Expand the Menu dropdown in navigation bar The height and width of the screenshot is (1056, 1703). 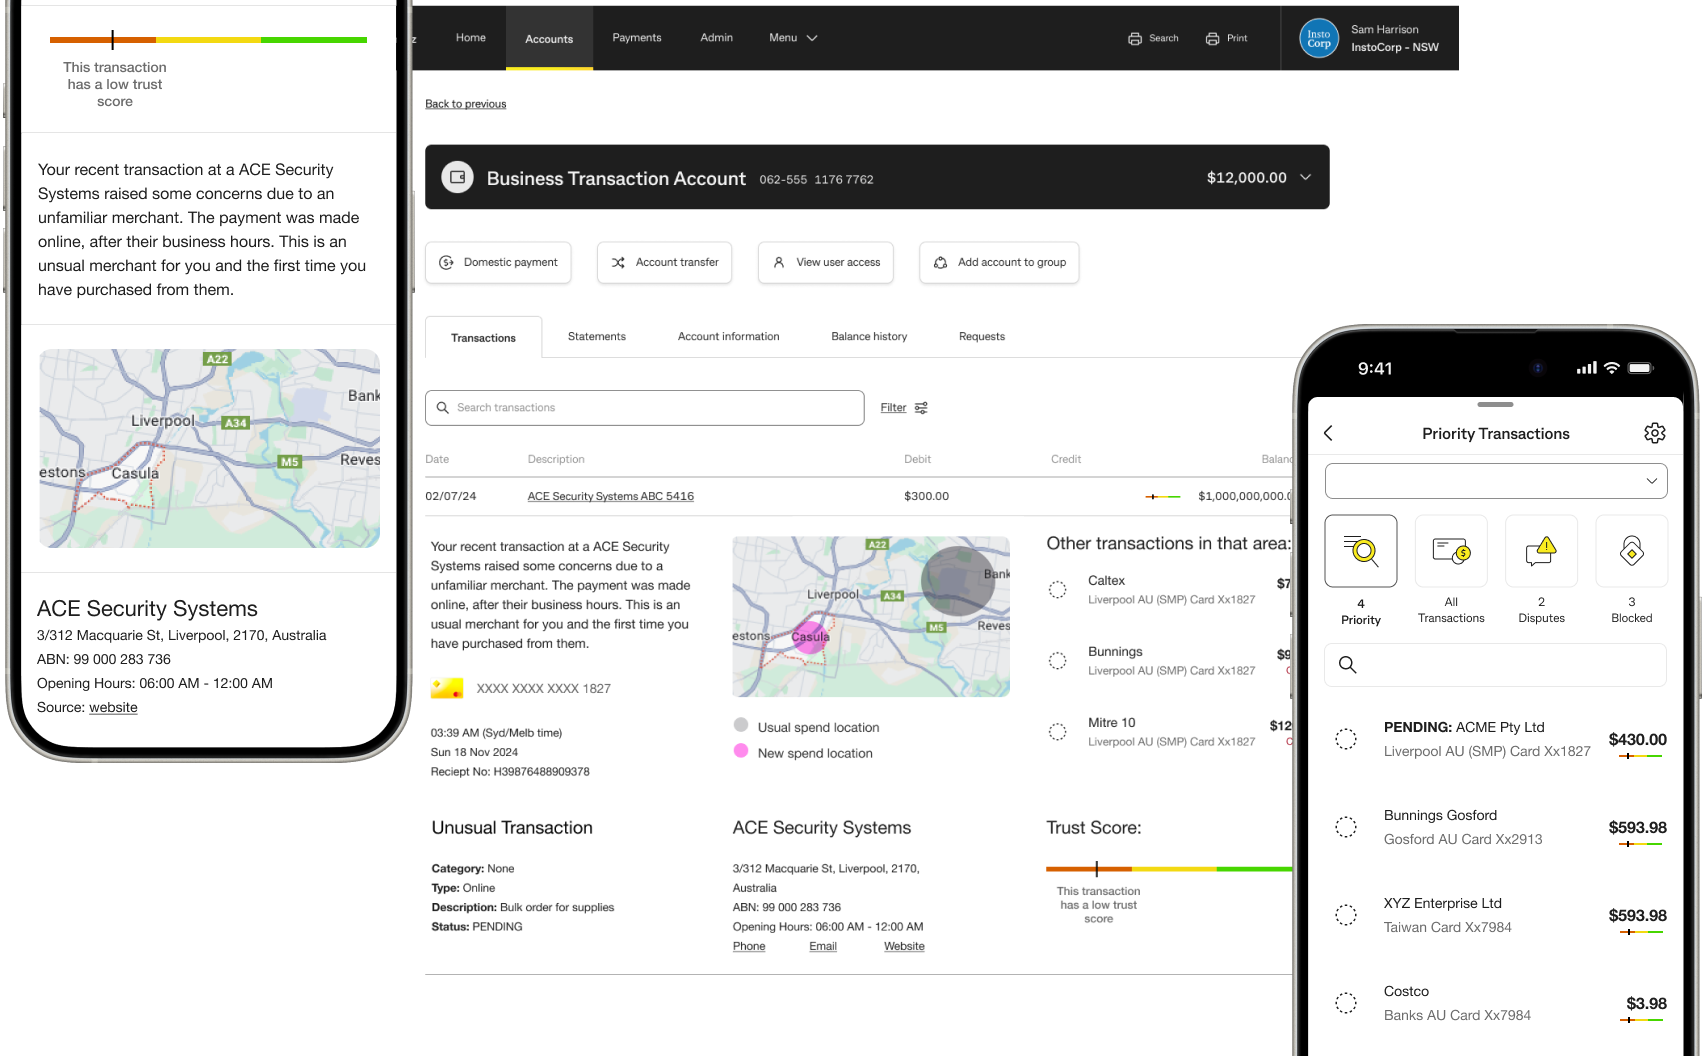click(793, 38)
